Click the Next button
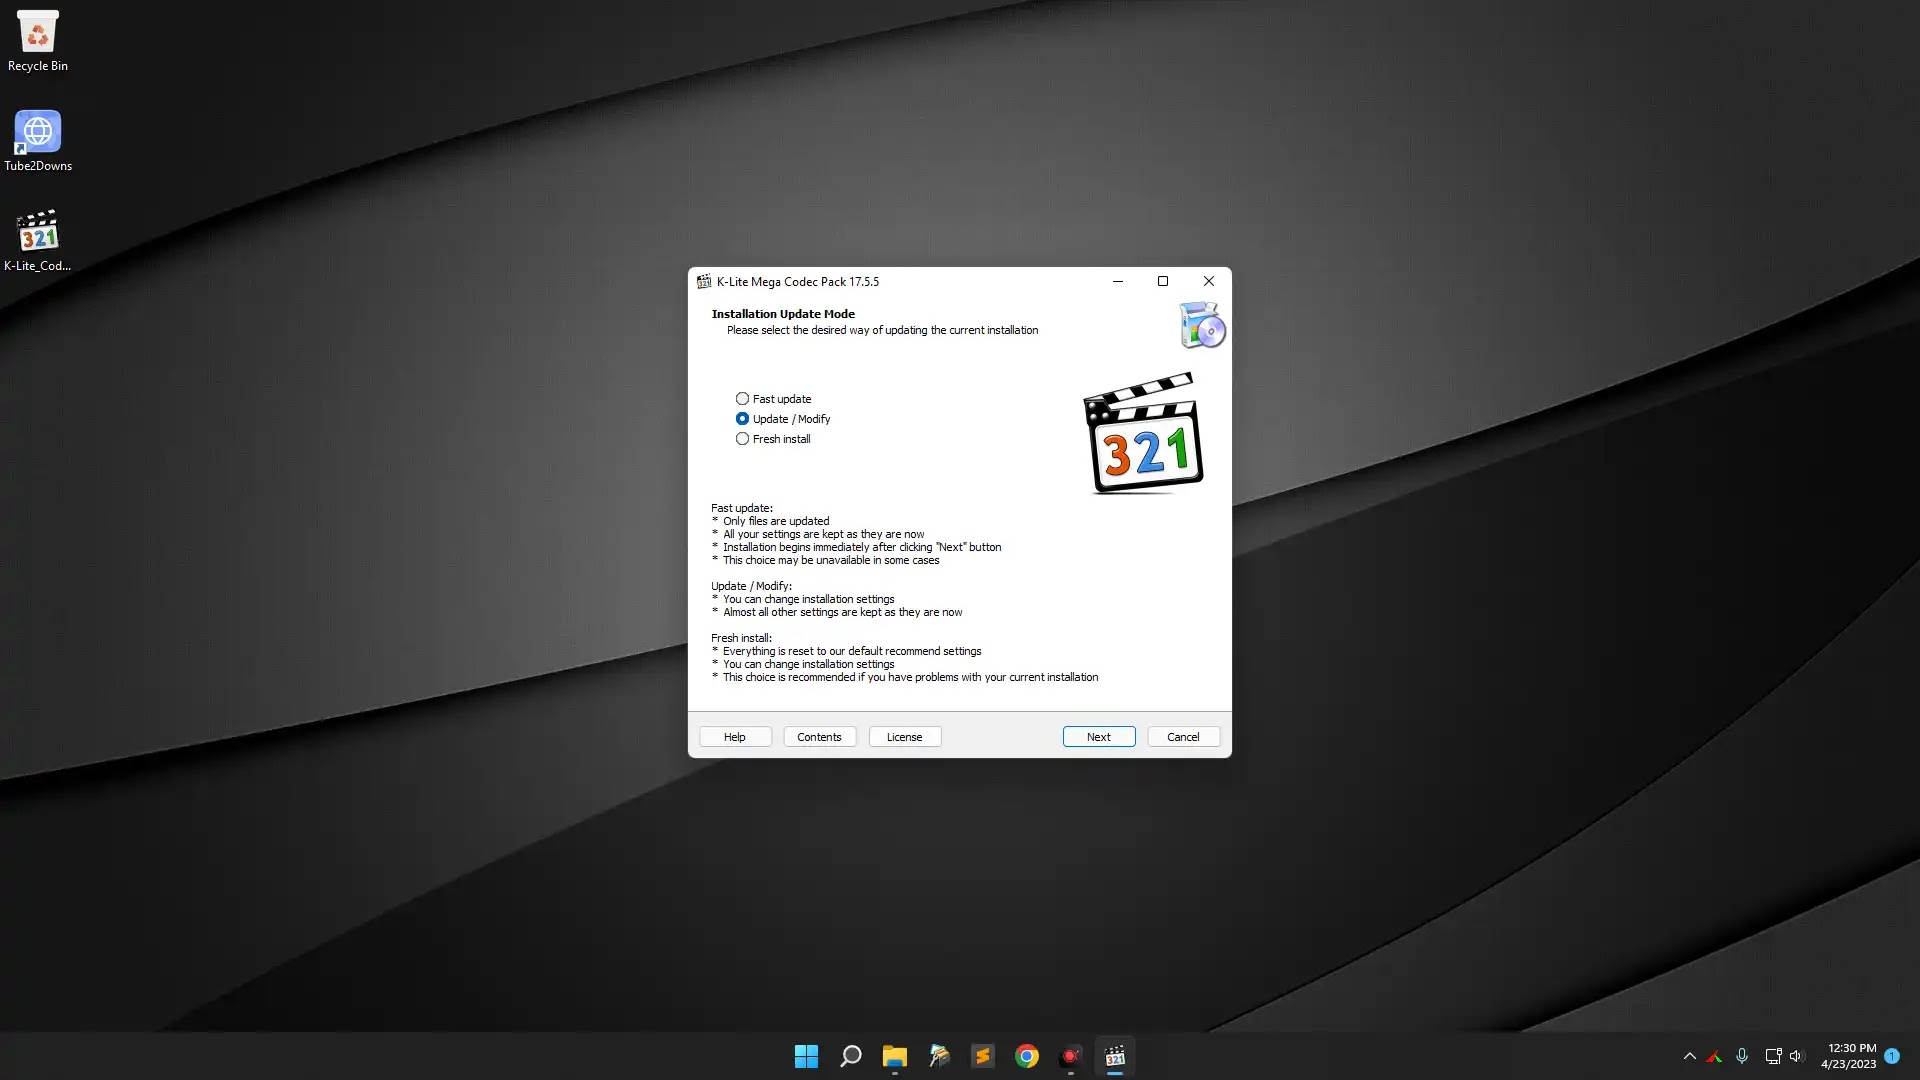This screenshot has height=1080, width=1920. pyautogui.click(x=1098, y=737)
